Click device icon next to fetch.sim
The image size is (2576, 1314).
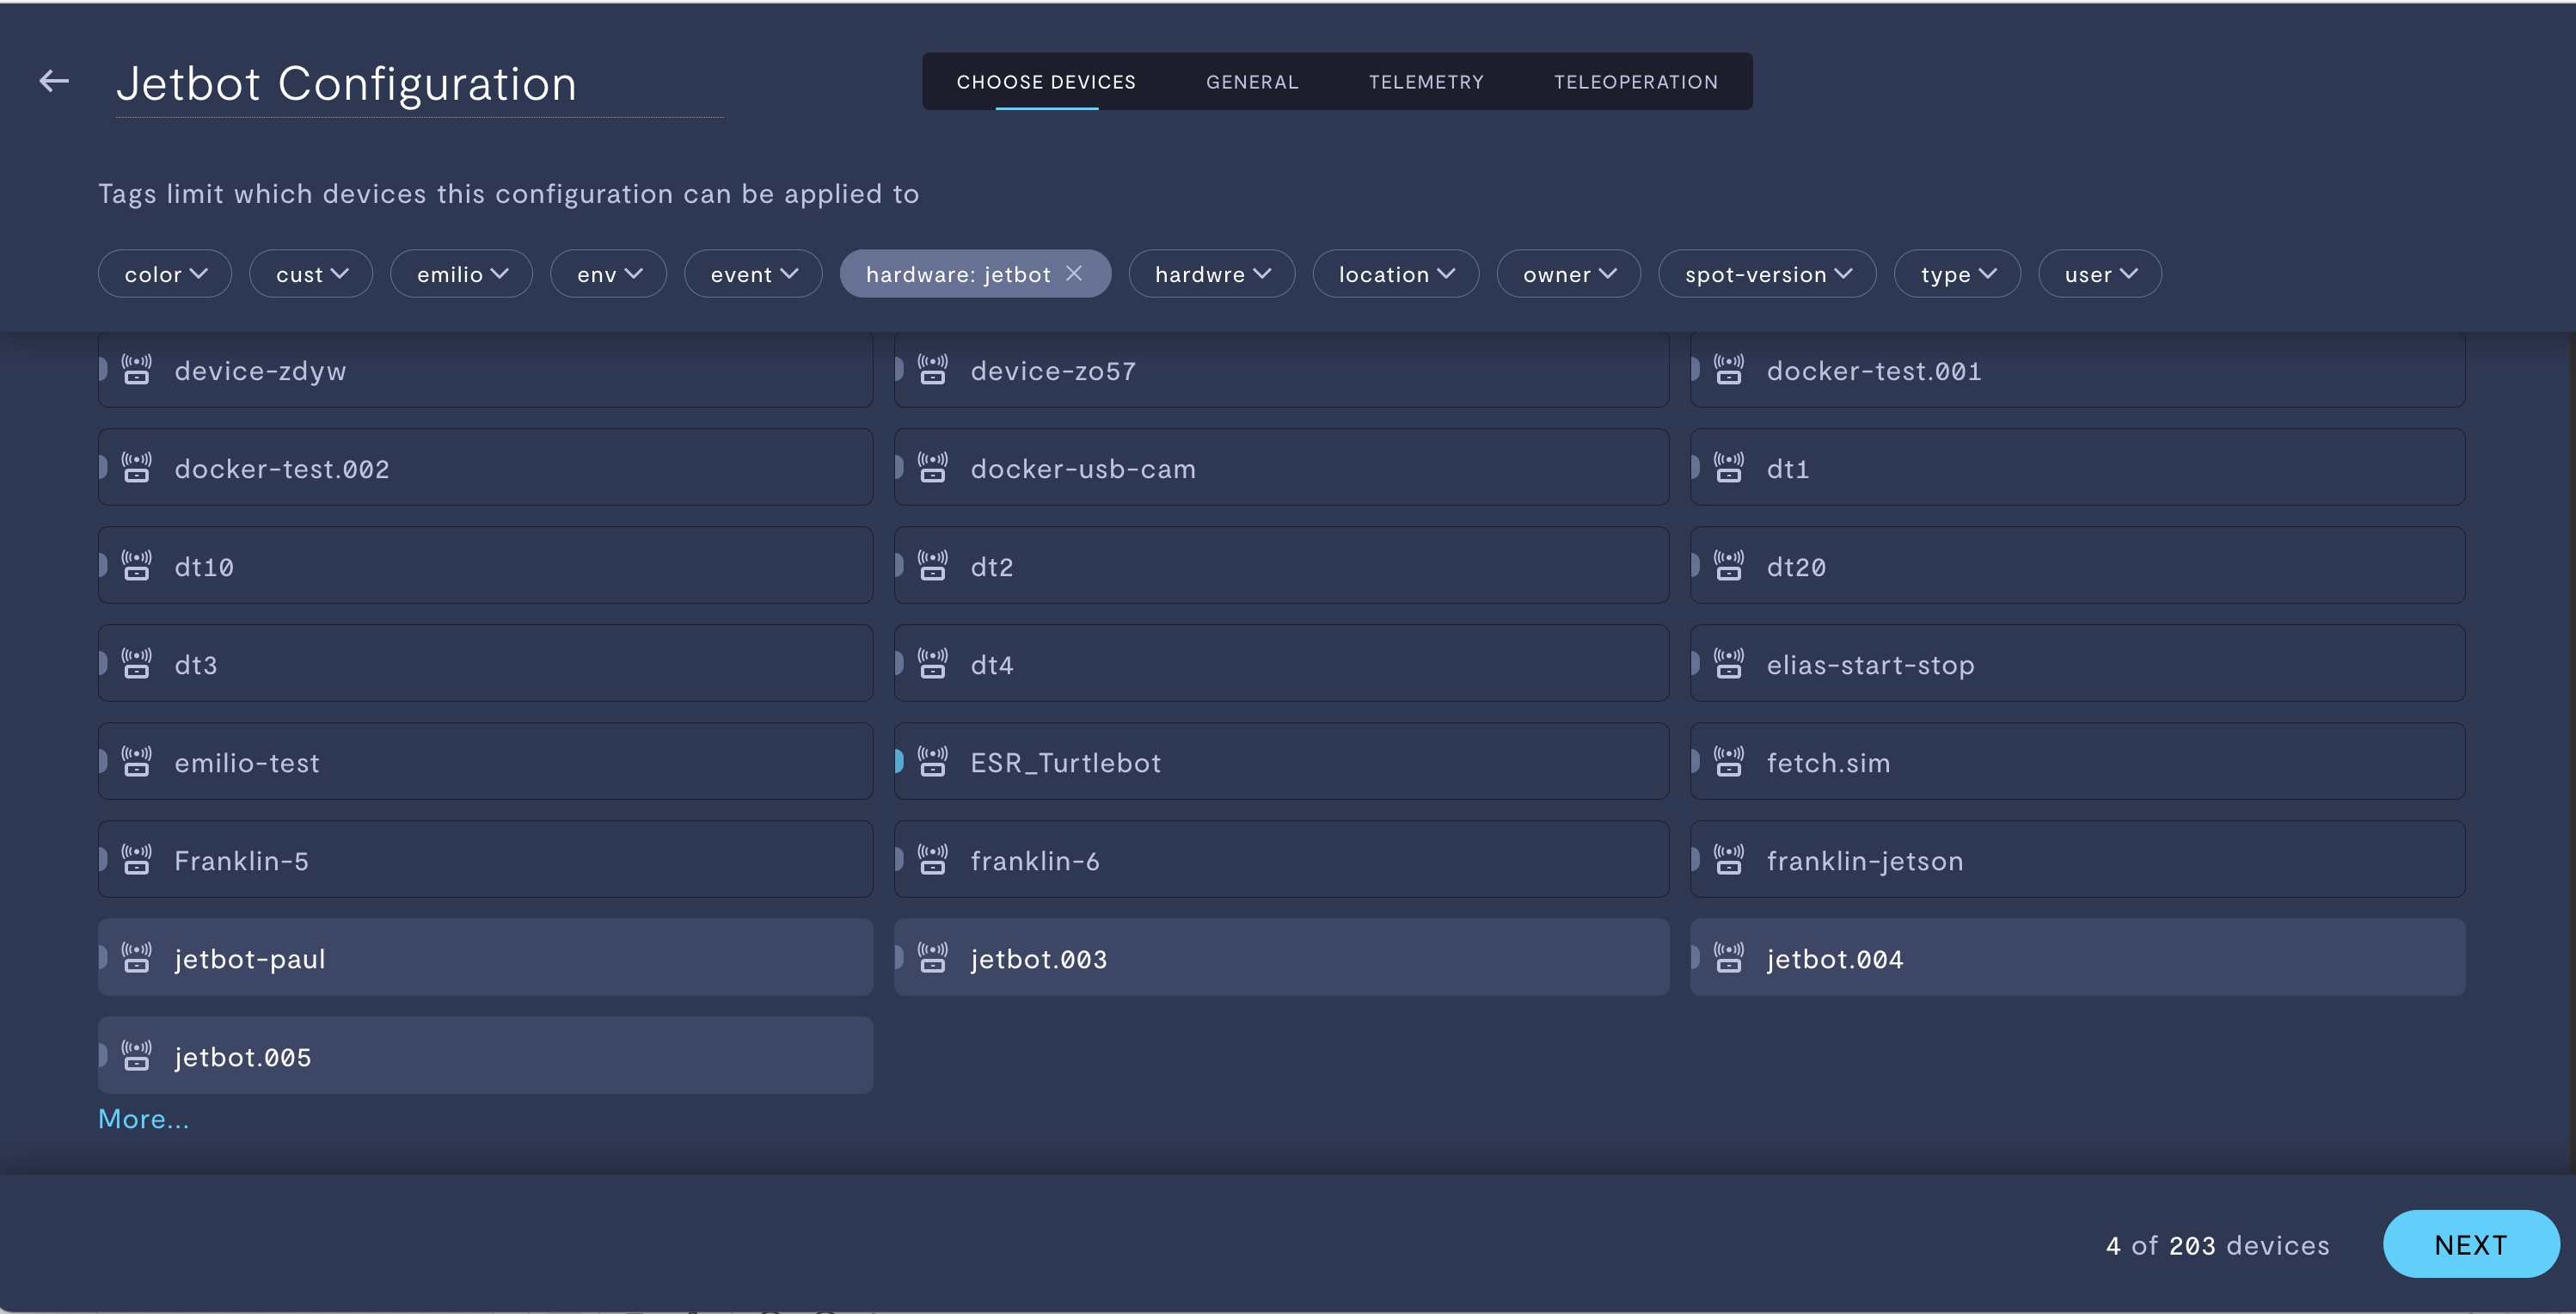coord(1728,761)
